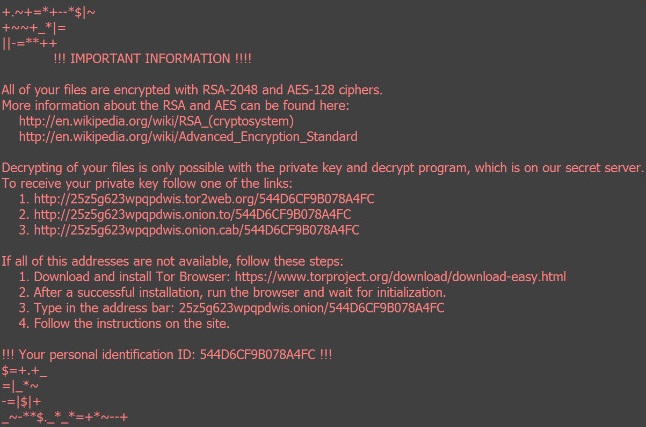The width and height of the screenshot is (646, 427).
Task: Click the onion.cab link in the list
Action: pyautogui.click(x=196, y=230)
